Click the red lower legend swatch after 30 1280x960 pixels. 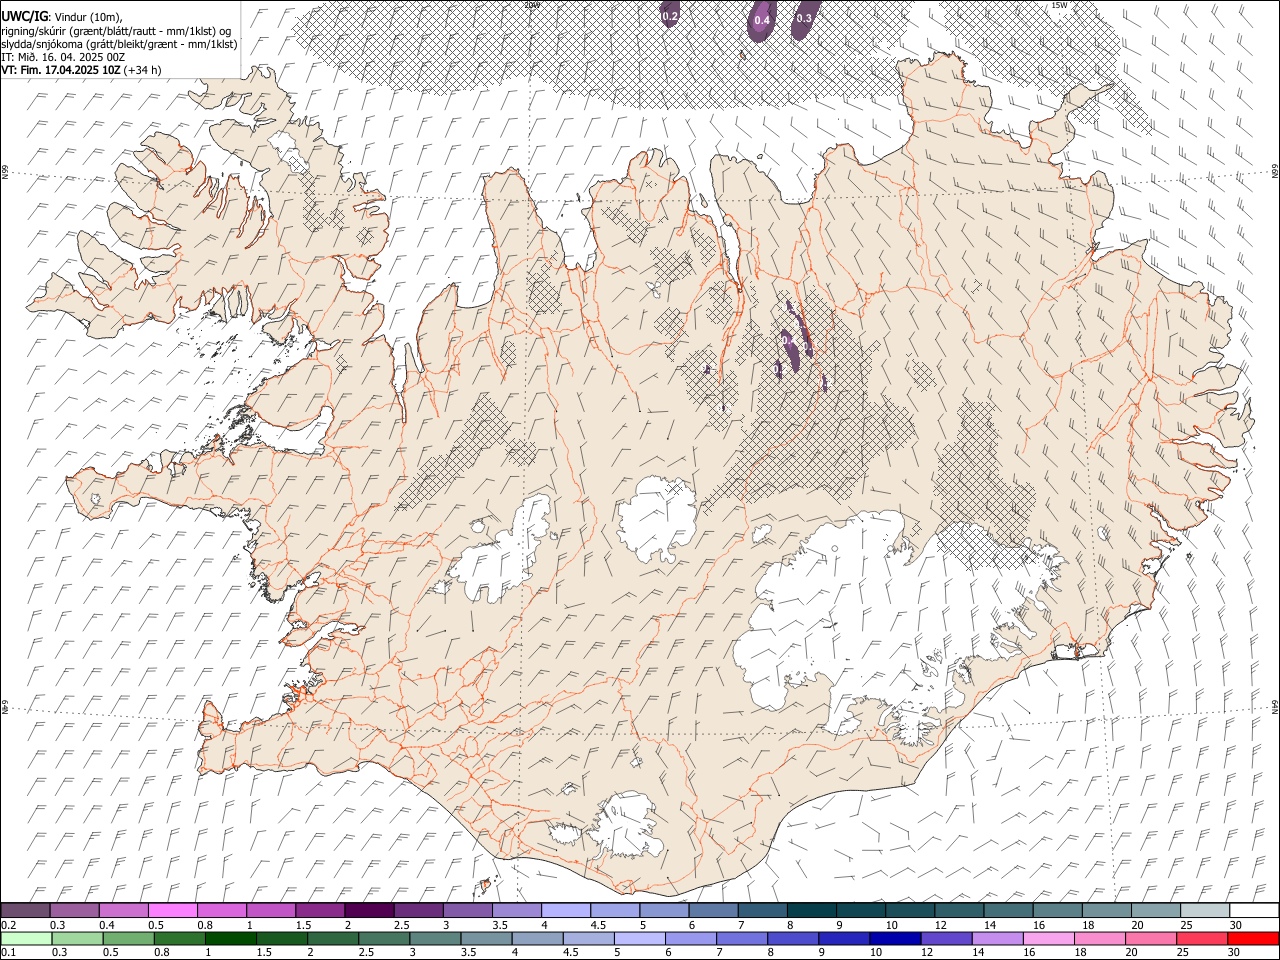(1252, 938)
